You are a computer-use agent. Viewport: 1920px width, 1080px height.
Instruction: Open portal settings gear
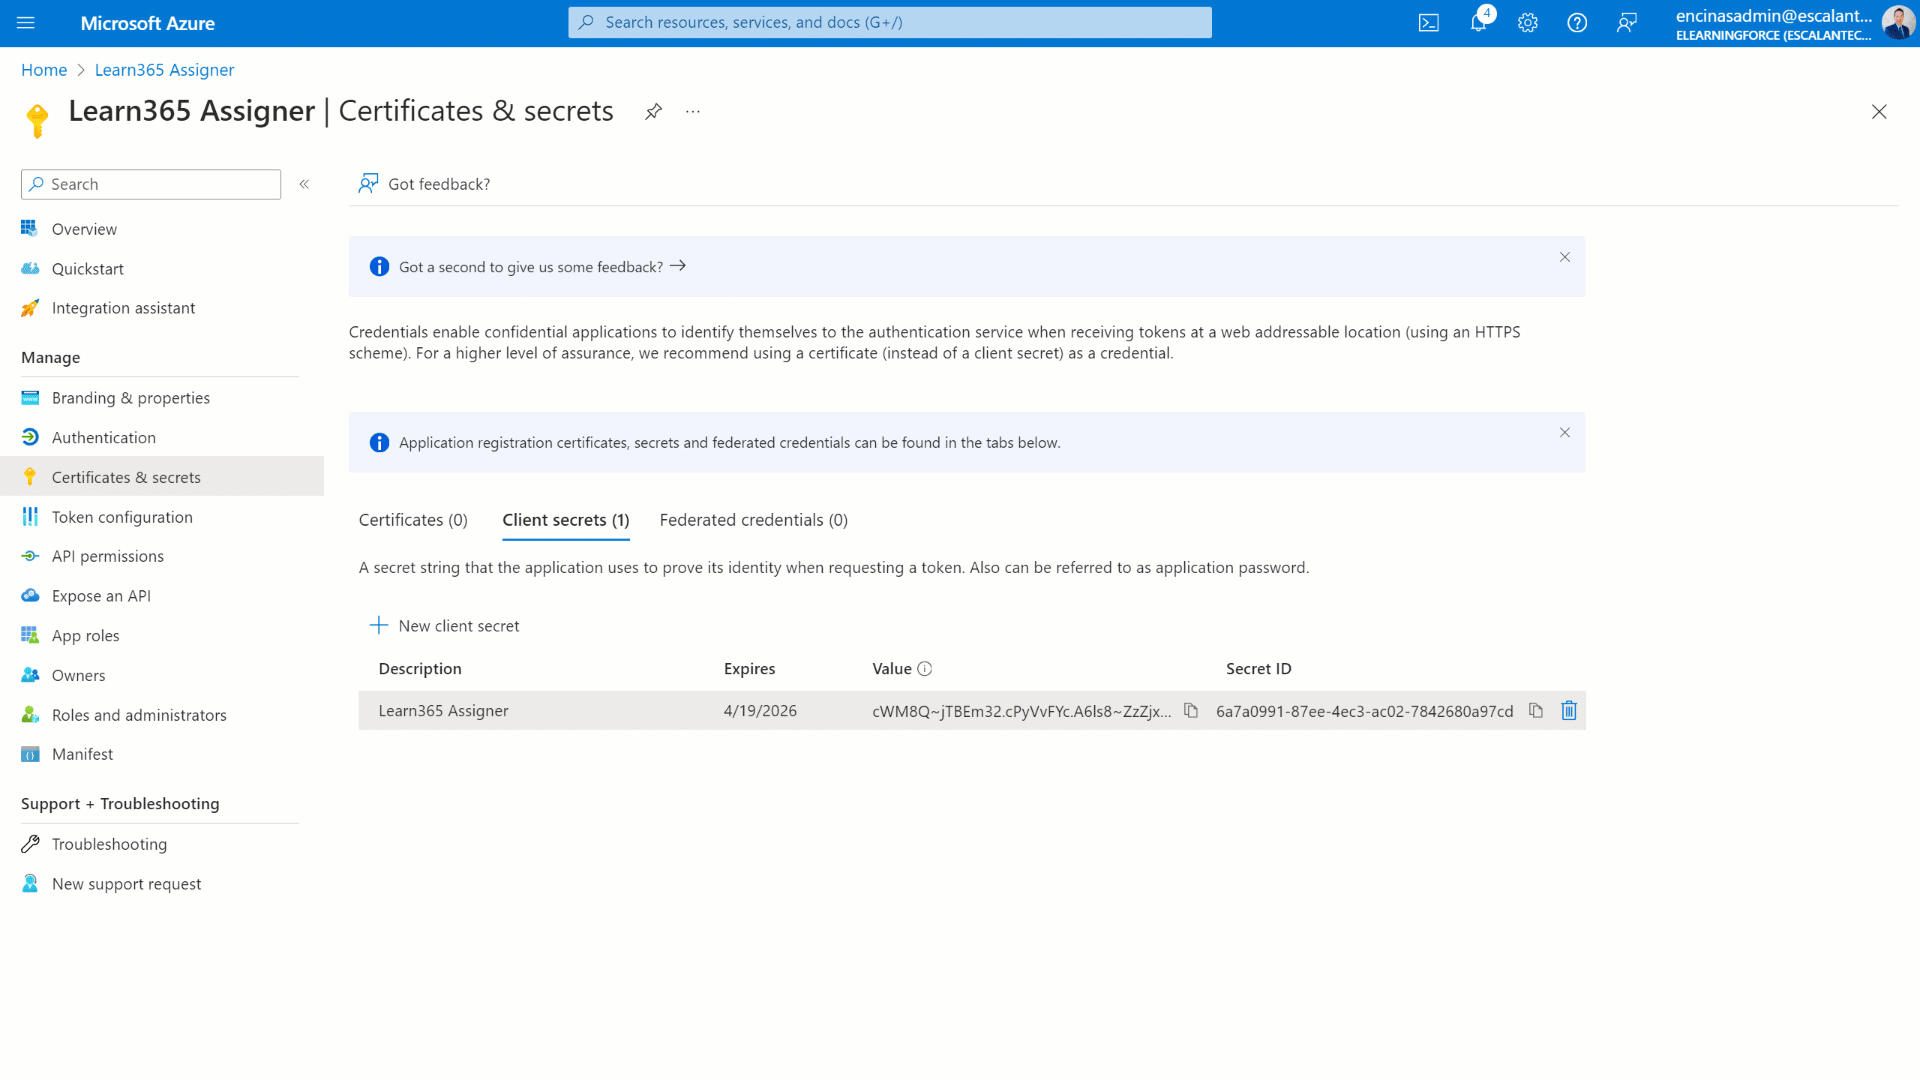(1527, 22)
